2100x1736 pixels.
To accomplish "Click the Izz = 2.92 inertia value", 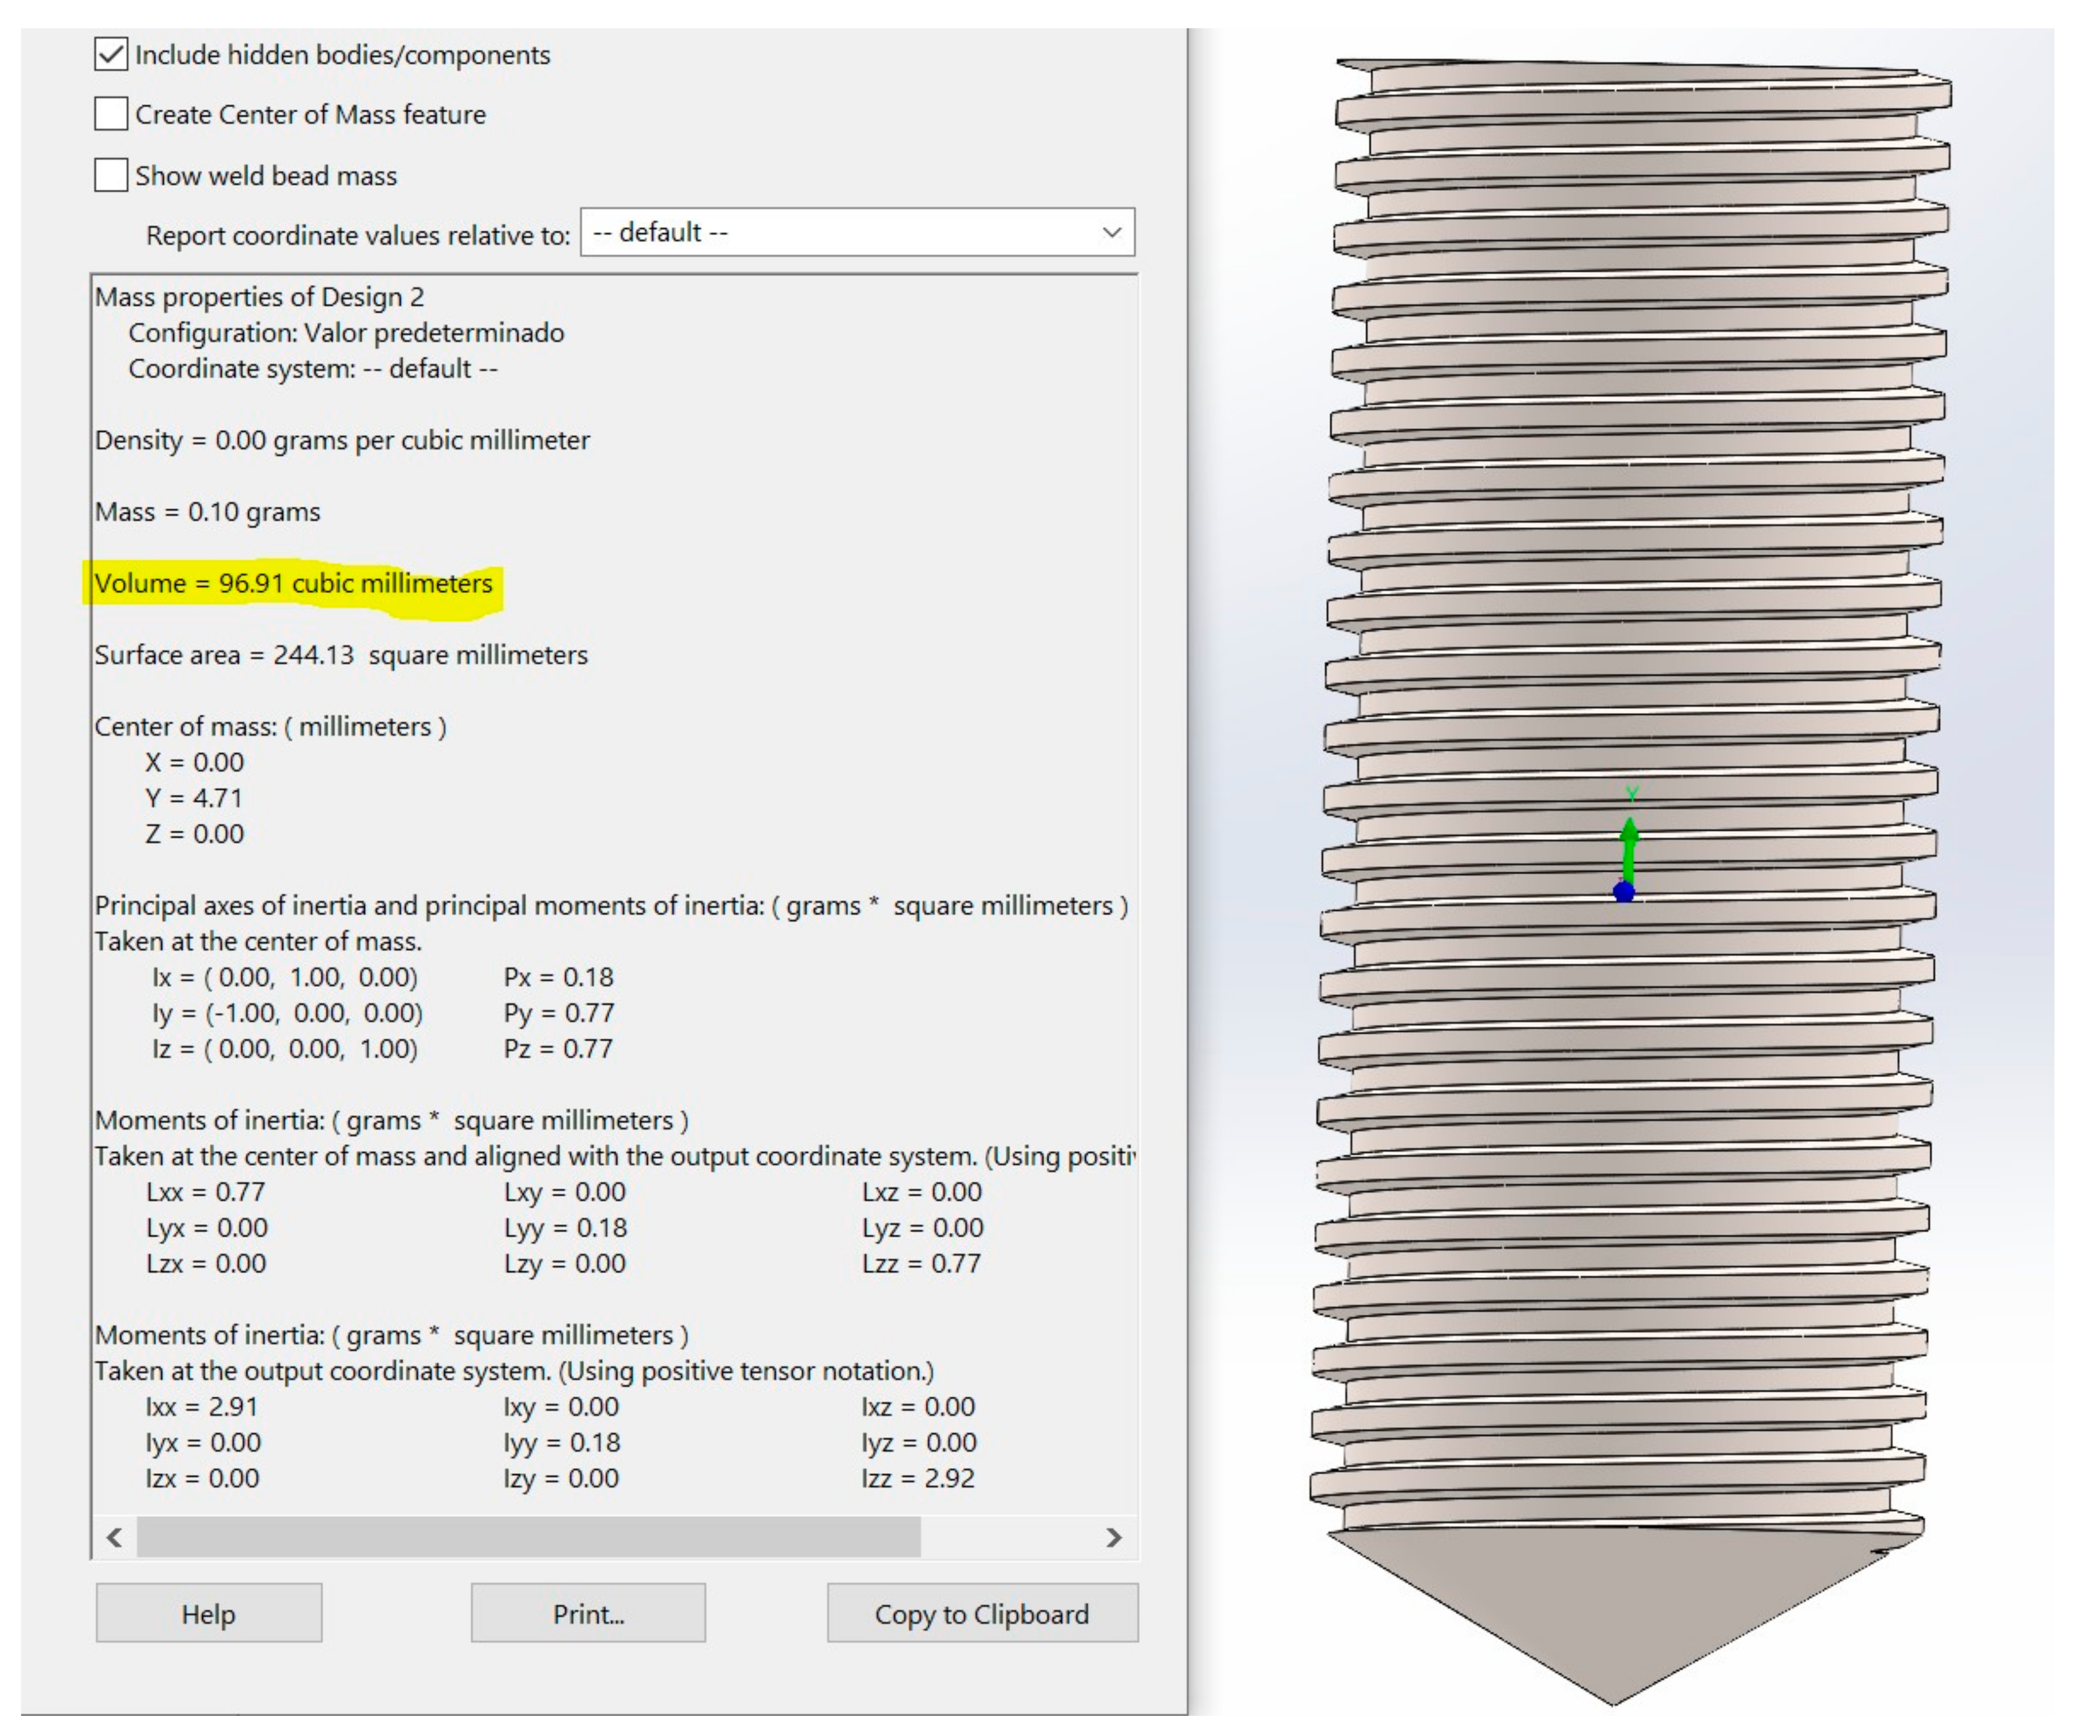I will (x=917, y=1478).
